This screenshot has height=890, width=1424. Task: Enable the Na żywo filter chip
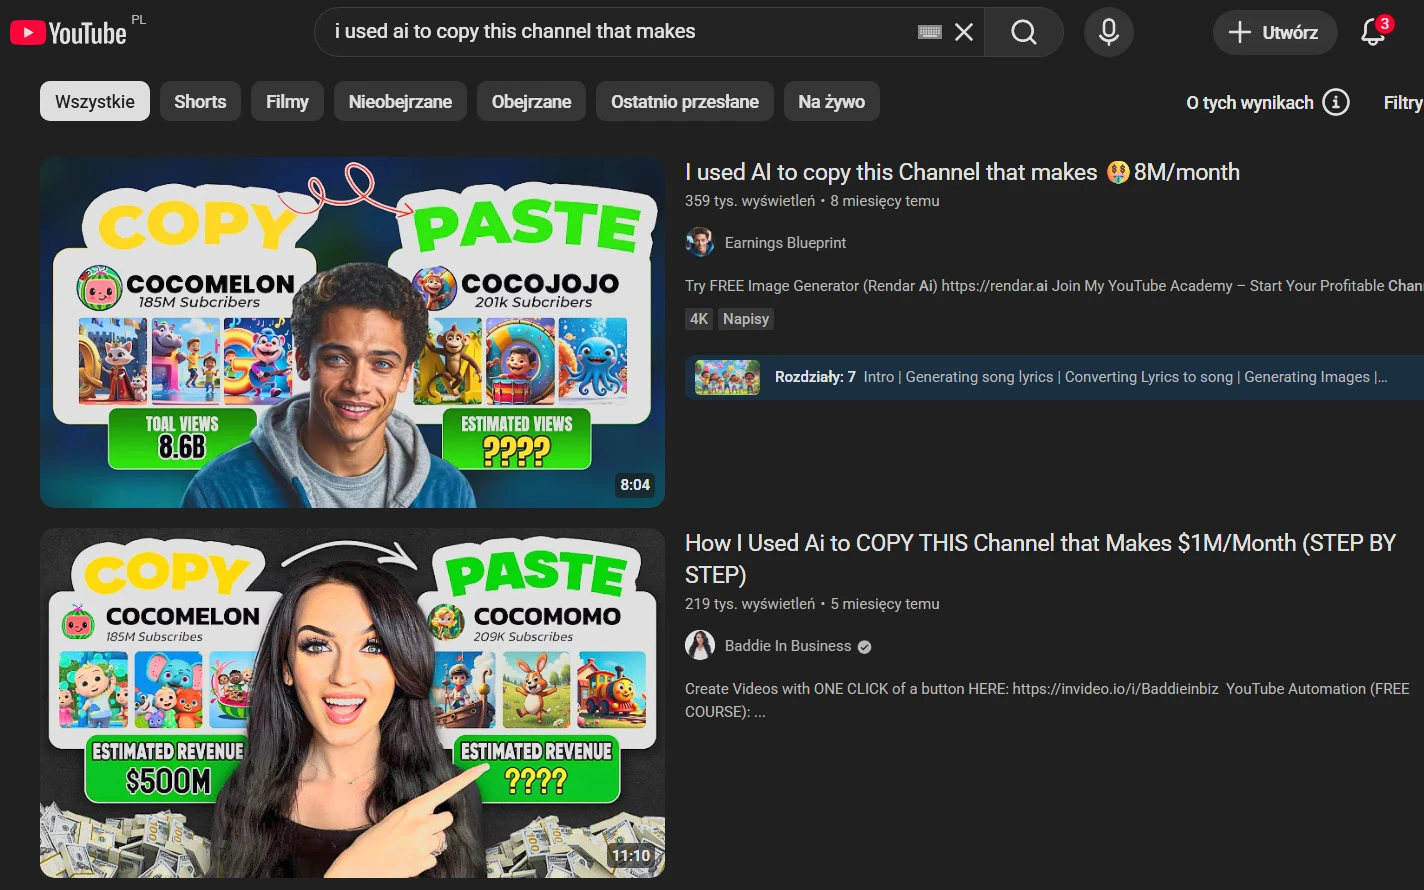point(831,101)
